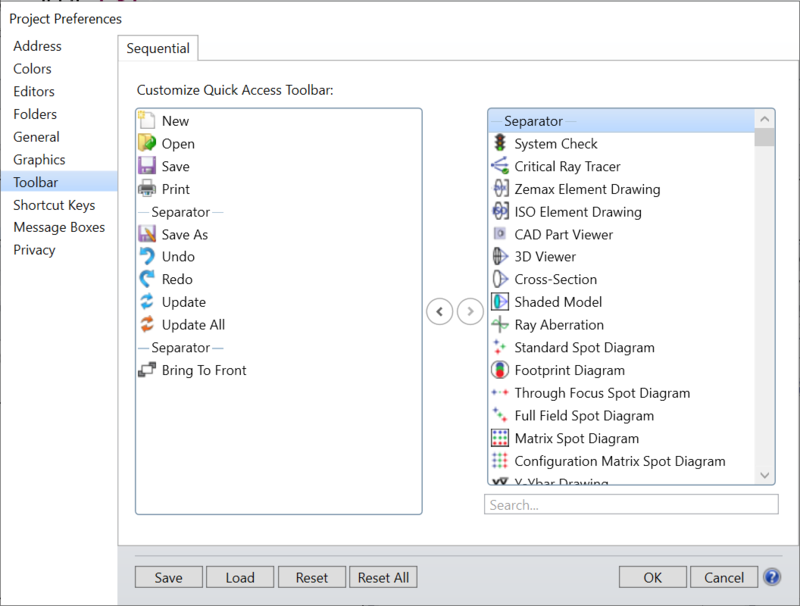
Task: Confirm with the OK button
Action: click(x=652, y=577)
